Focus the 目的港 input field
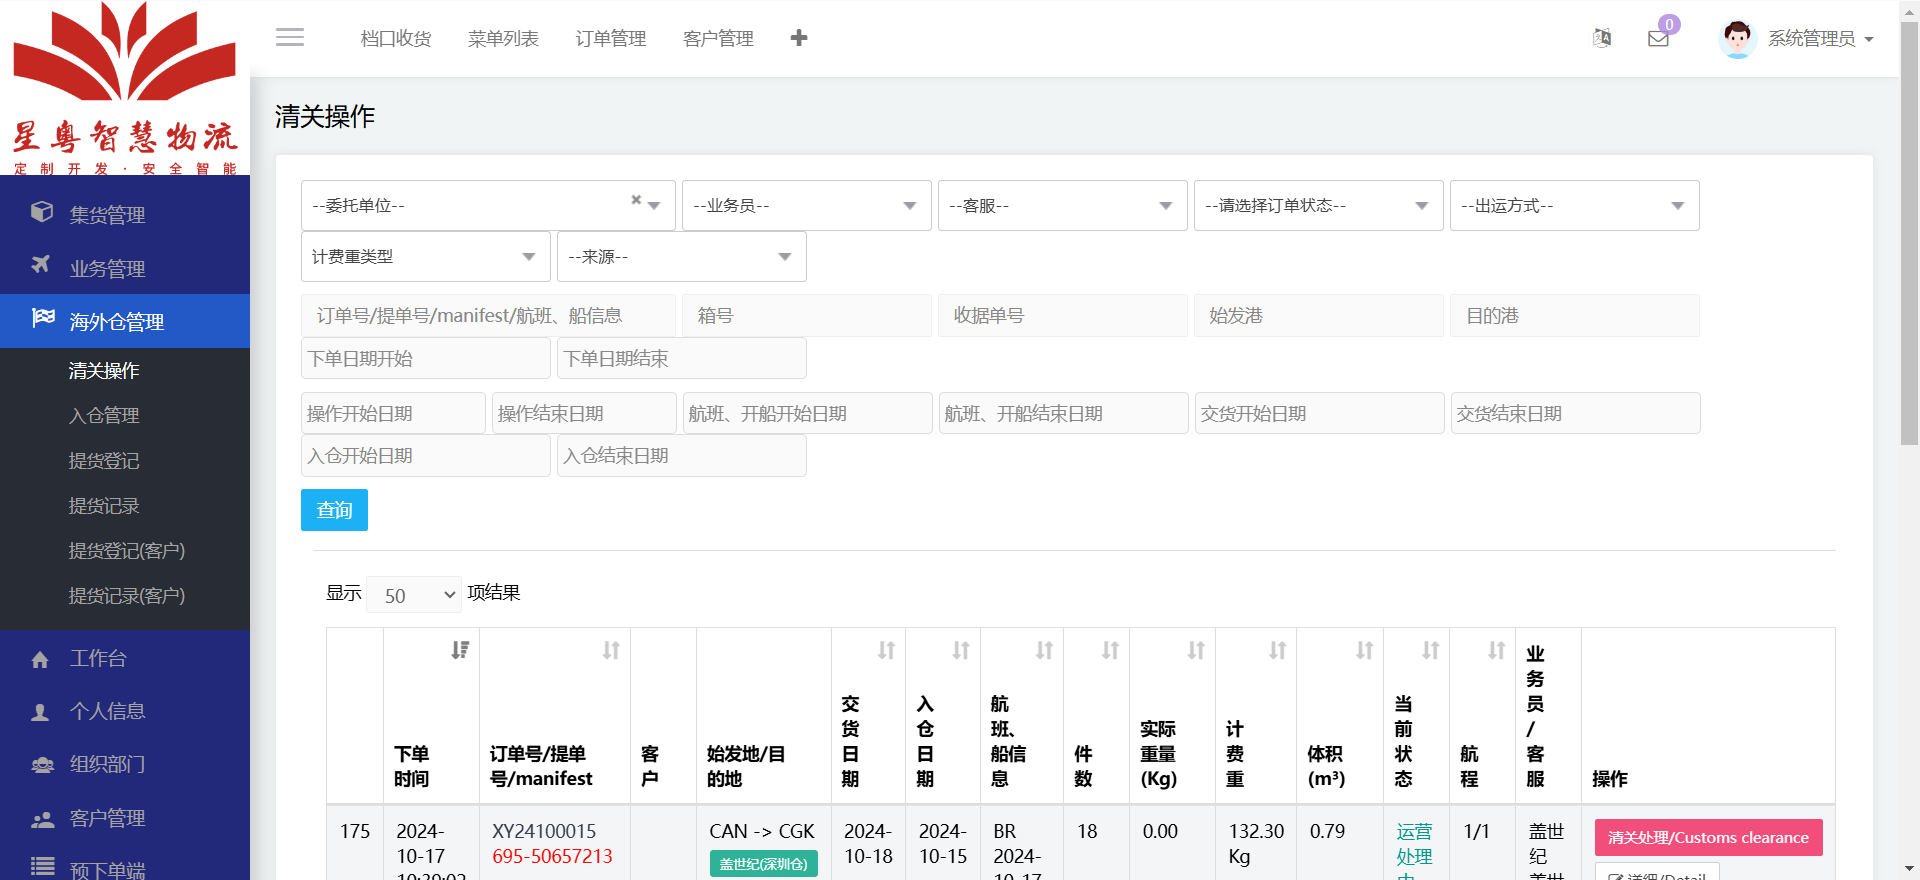1920x880 pixels. point(1575,316)
